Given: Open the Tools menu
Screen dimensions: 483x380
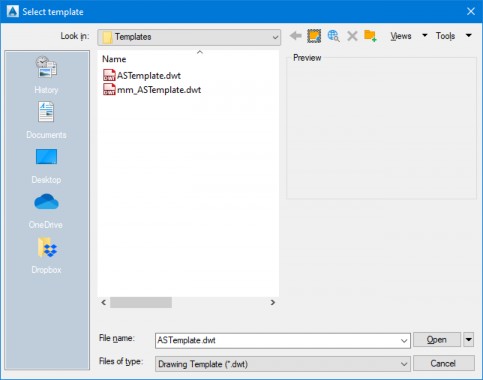Looking at the screenshot, I should coord(445,36).
